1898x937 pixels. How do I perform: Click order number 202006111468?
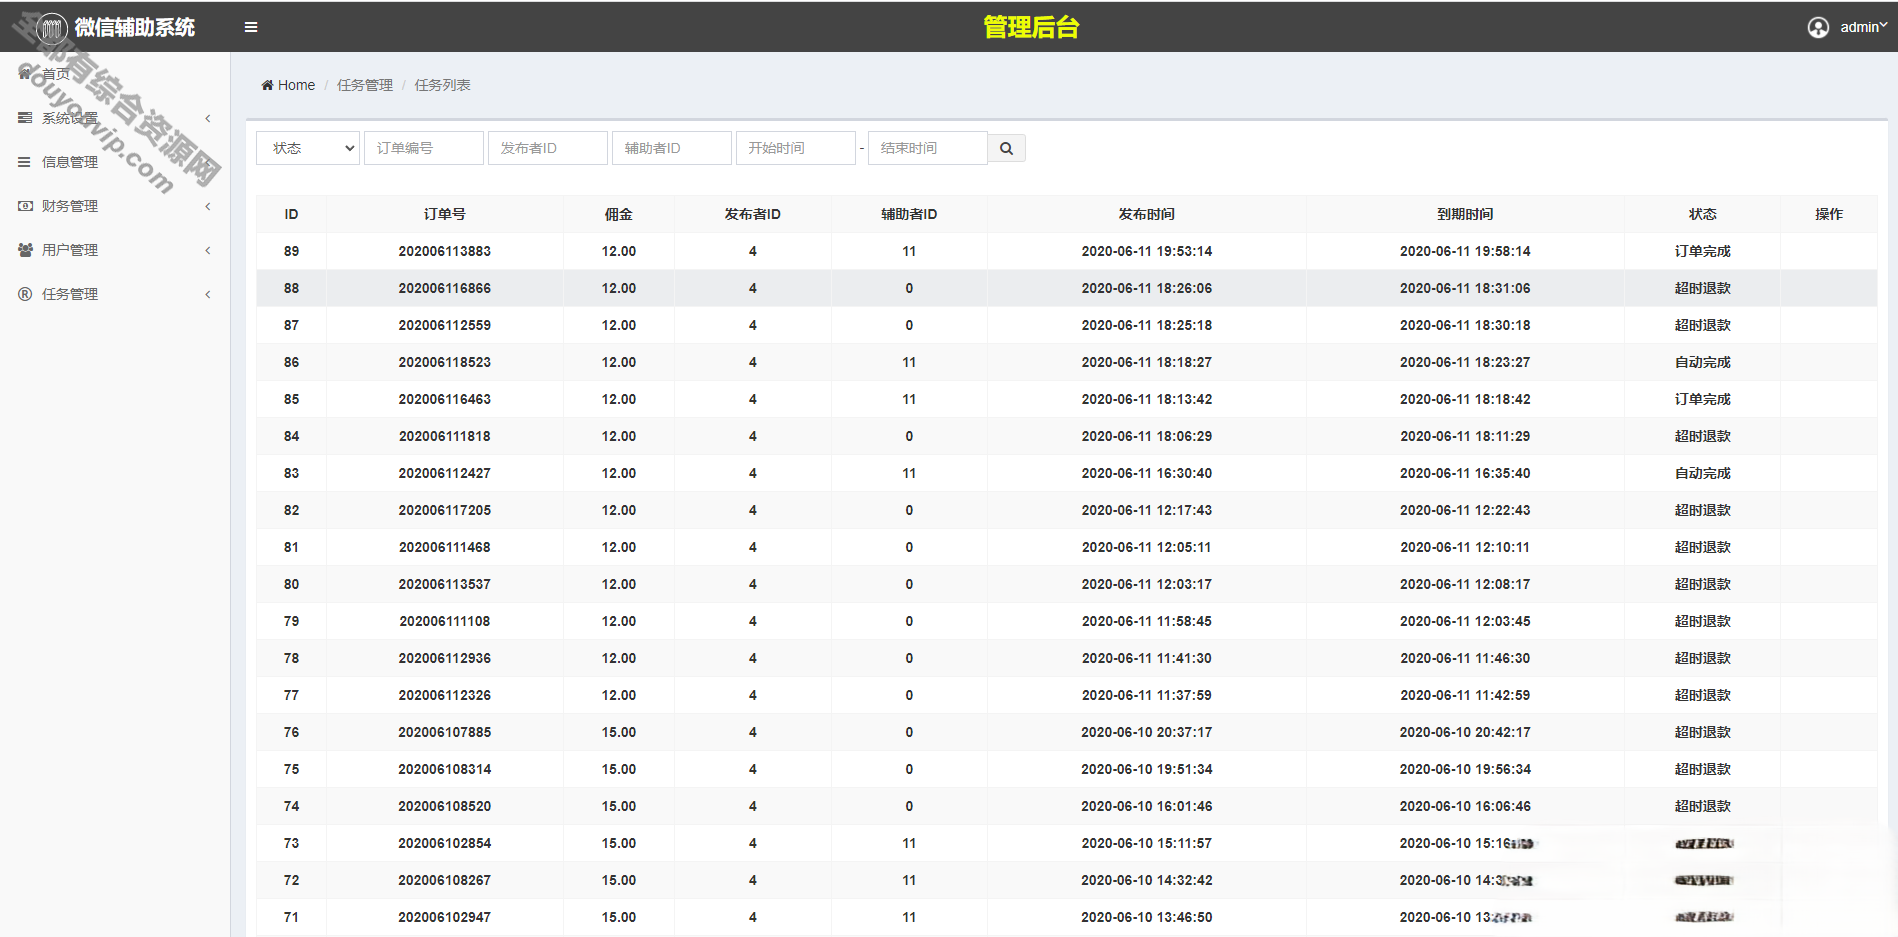[x=445, y=547]
